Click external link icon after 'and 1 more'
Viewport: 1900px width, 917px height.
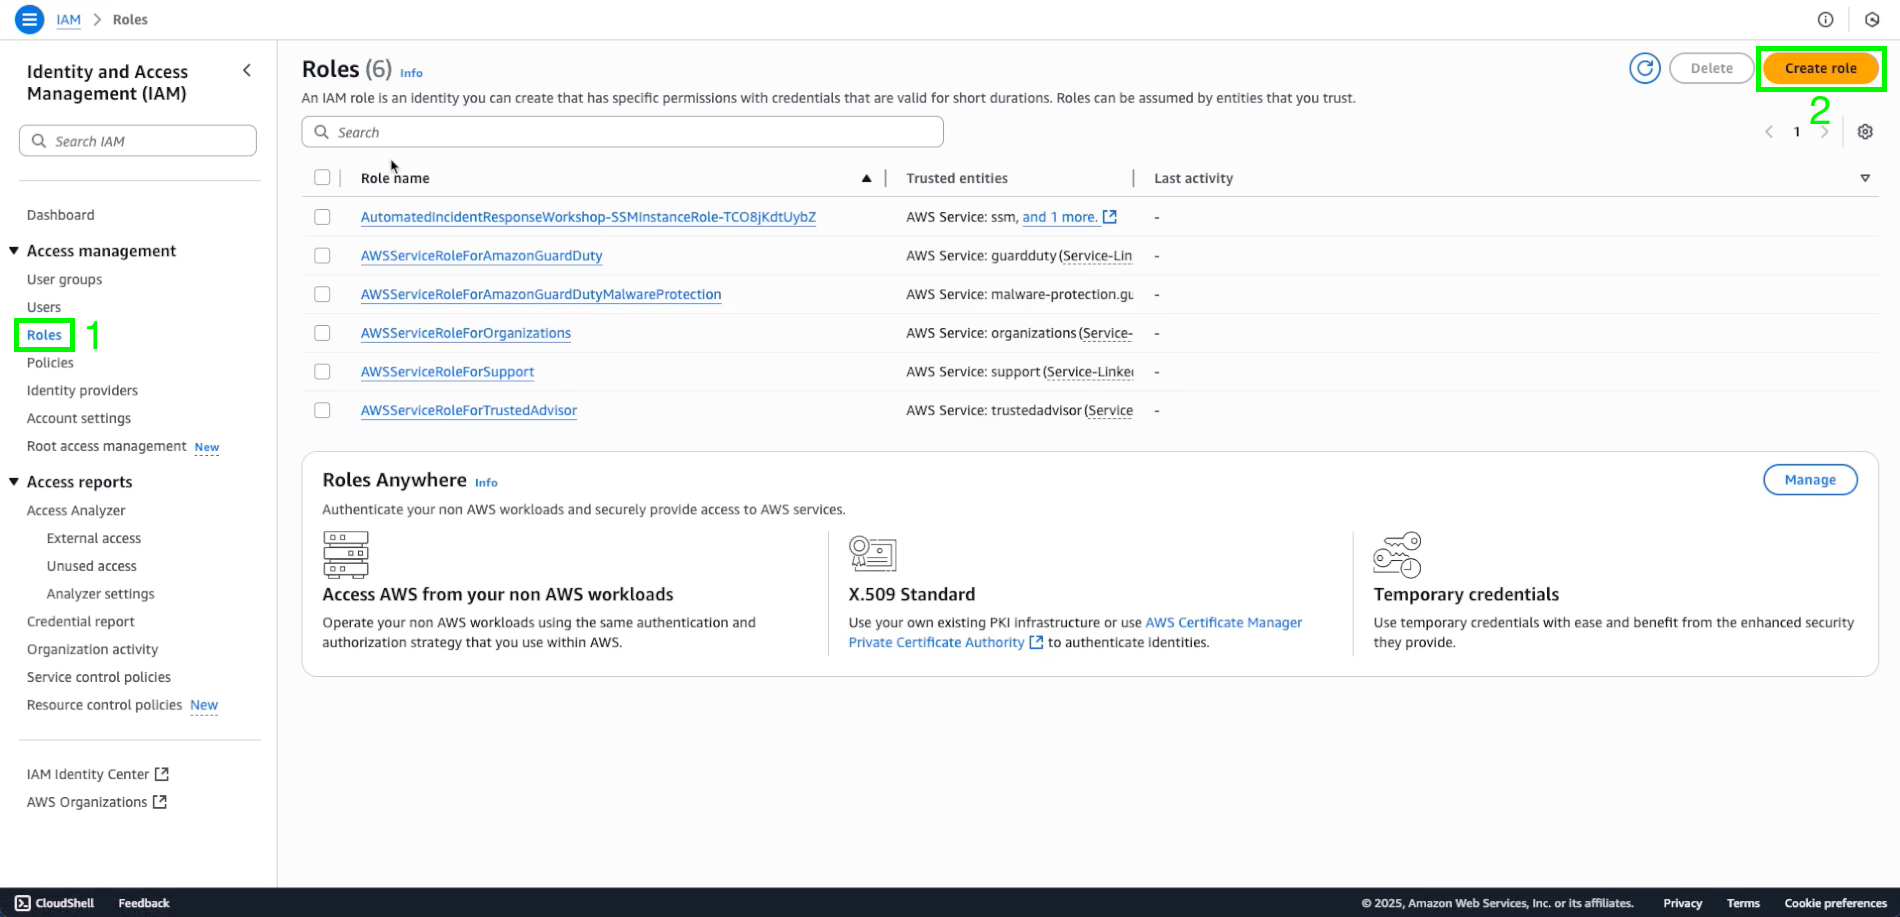pyautogui.click(x=1109, y=217)
